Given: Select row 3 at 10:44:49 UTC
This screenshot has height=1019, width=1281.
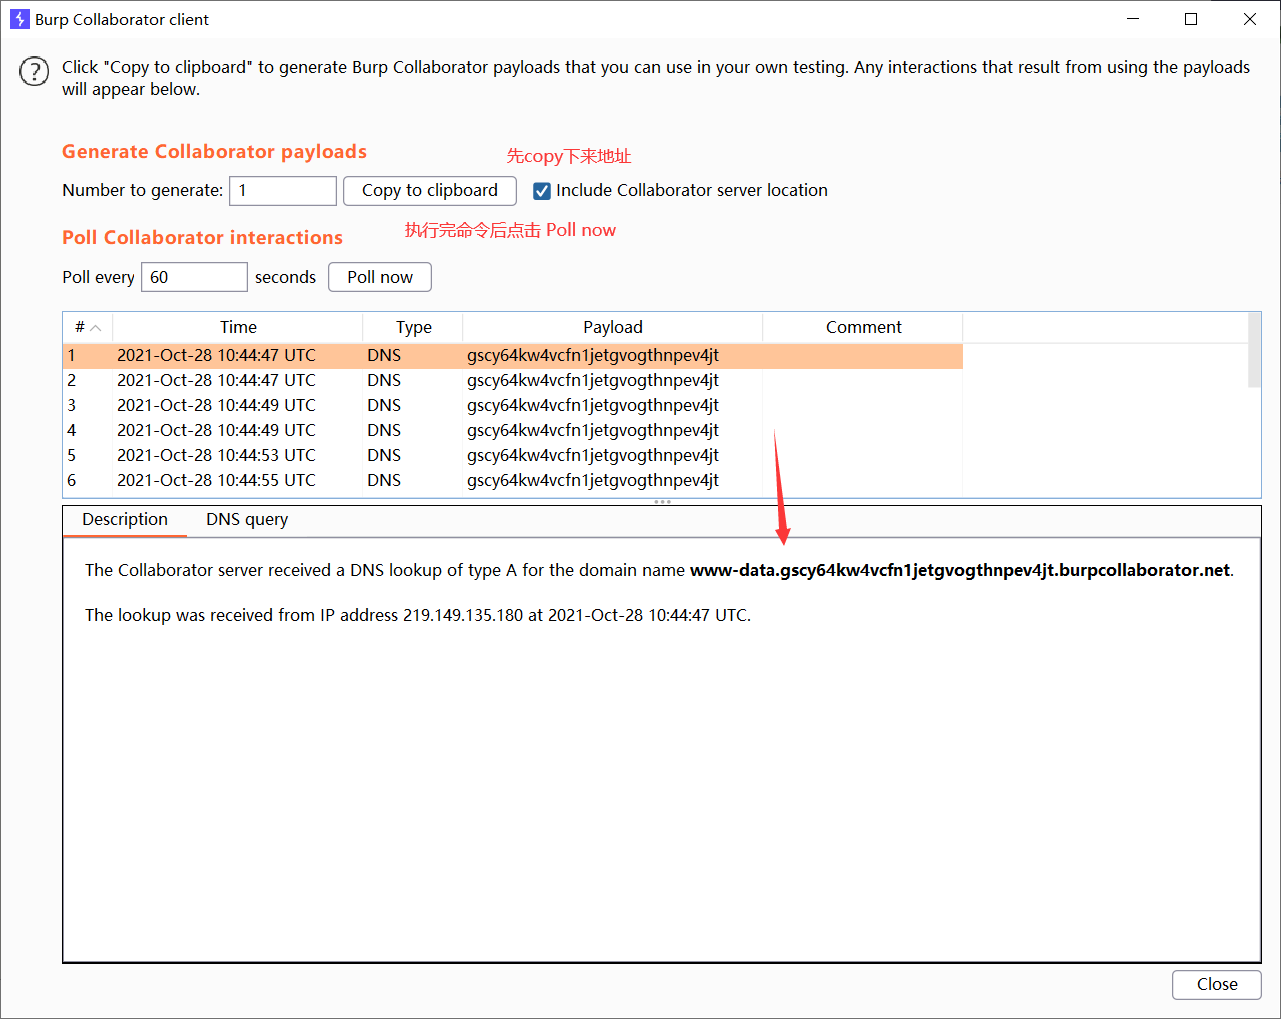Looking at the screenshot, I should [513, 406].
